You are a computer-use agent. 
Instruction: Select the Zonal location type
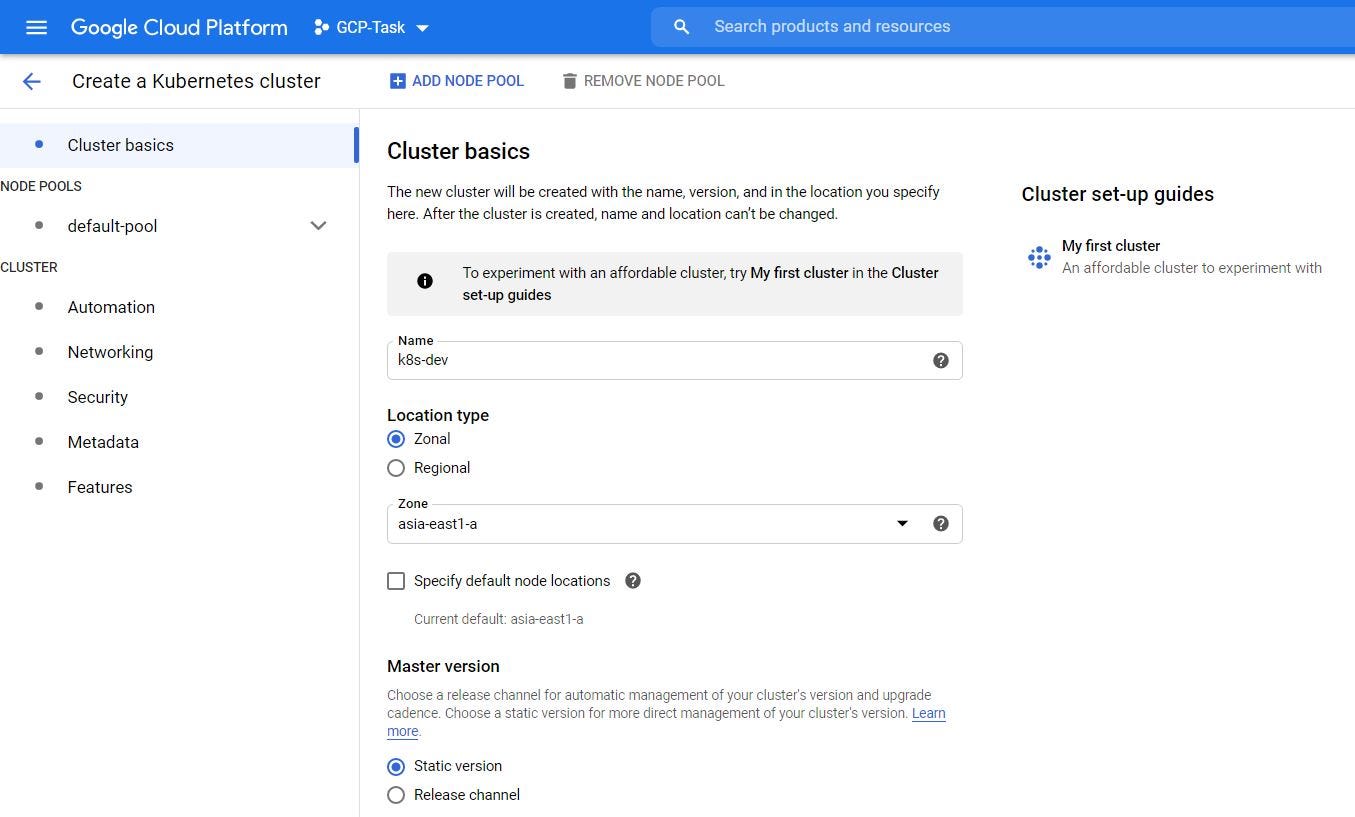(396, 439)
